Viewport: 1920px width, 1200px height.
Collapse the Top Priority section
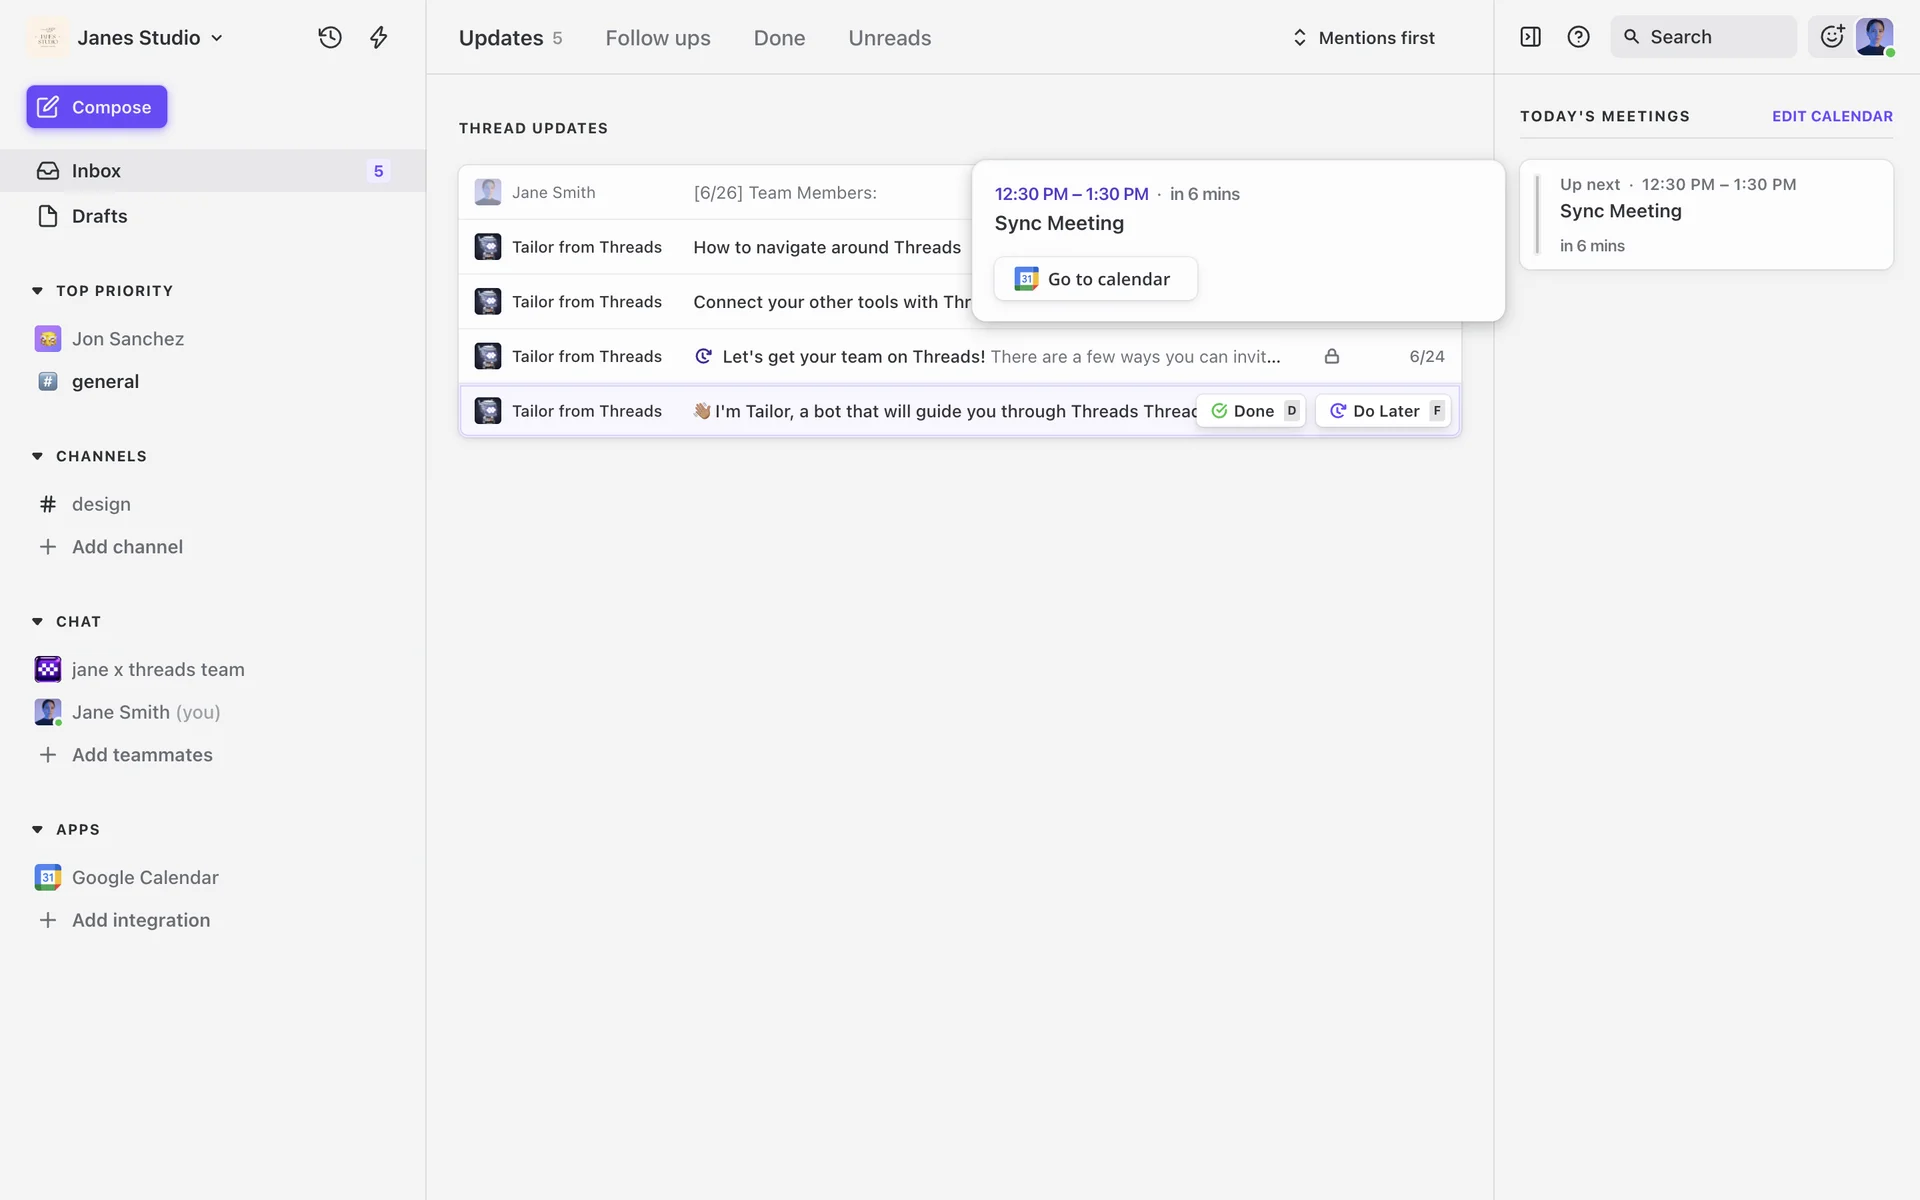tap(37, 291)
